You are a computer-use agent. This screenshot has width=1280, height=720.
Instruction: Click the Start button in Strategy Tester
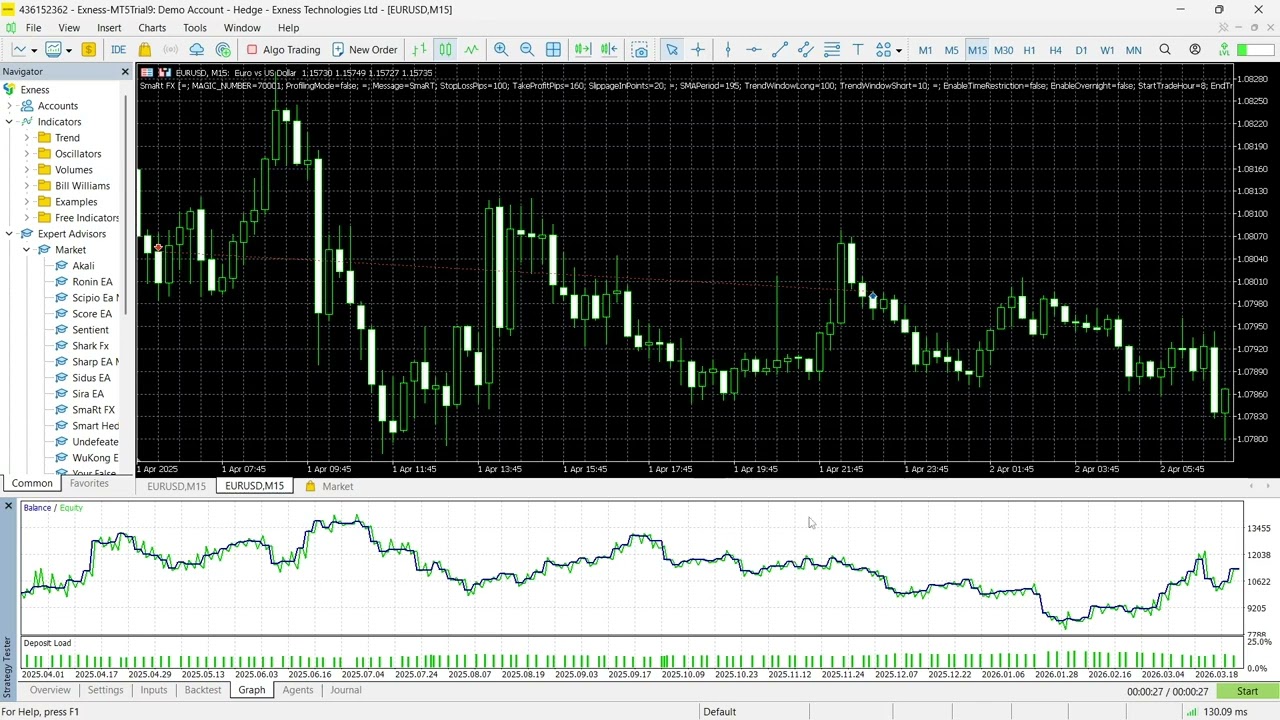pos(1247,692)
